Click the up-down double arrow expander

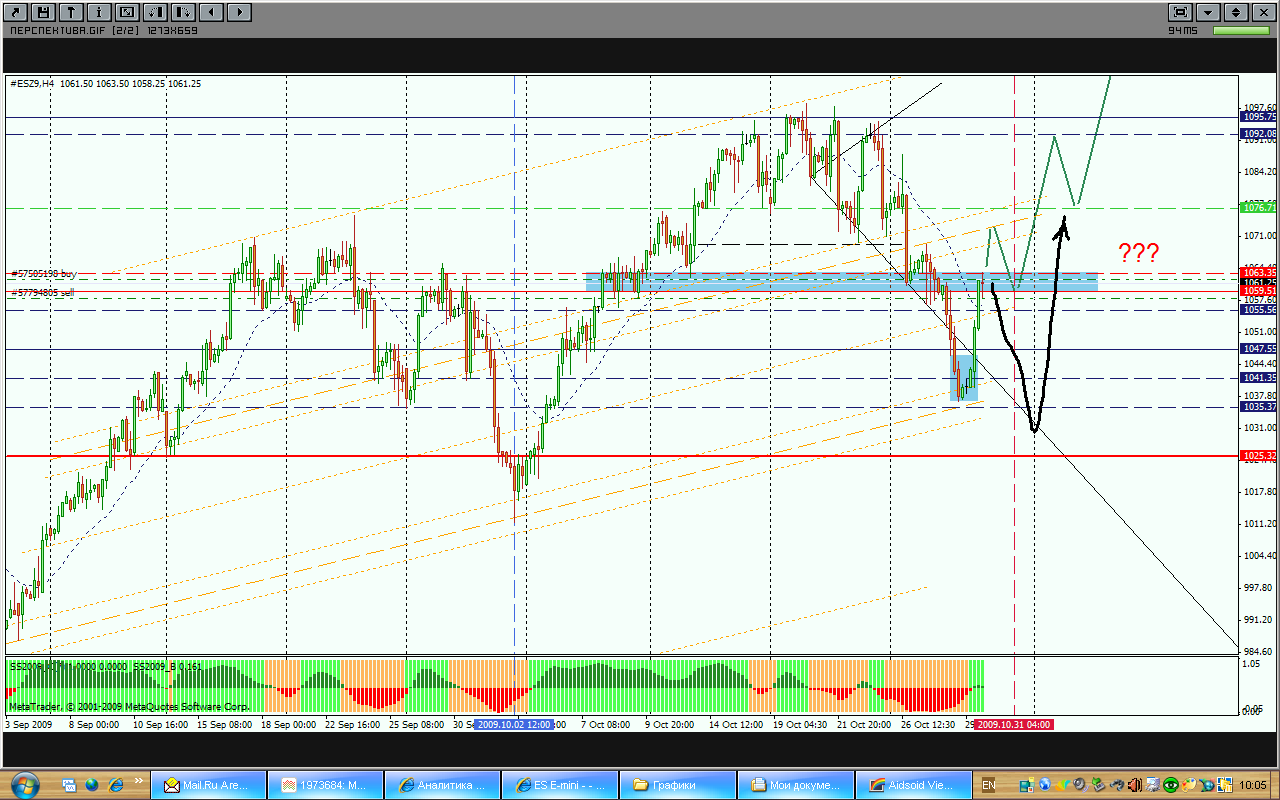[x=1236, y=12]
